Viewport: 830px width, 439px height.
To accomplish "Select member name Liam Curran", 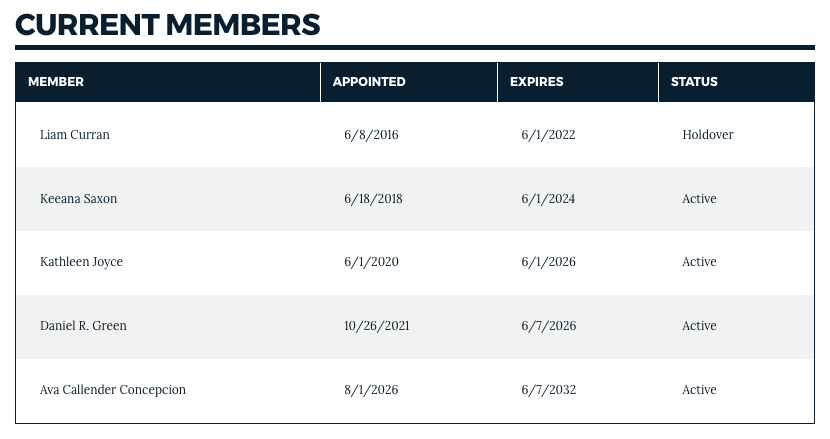I will (x=75, y=135).
